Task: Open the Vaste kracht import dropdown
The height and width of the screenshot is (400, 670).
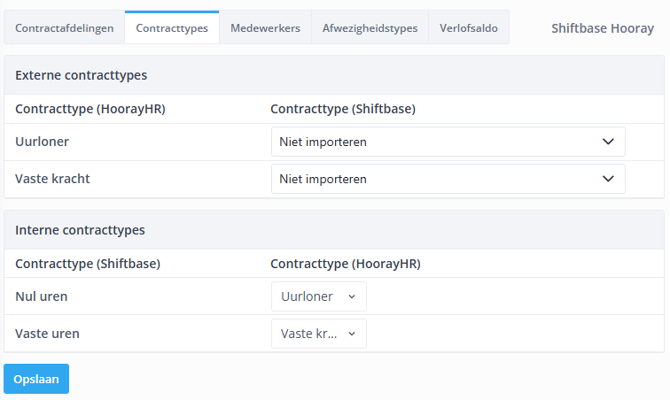Action: (x=447, y=179)
